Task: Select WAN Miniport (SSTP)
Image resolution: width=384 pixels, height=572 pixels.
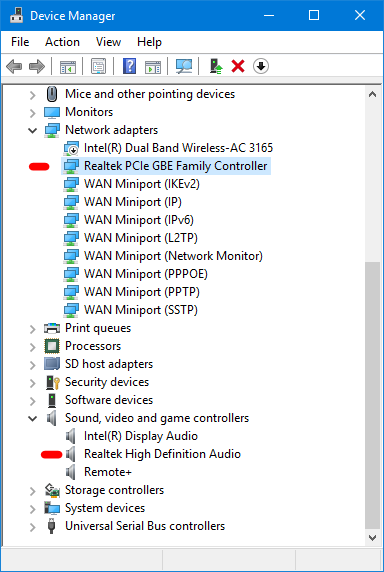Action: (141, 310)
